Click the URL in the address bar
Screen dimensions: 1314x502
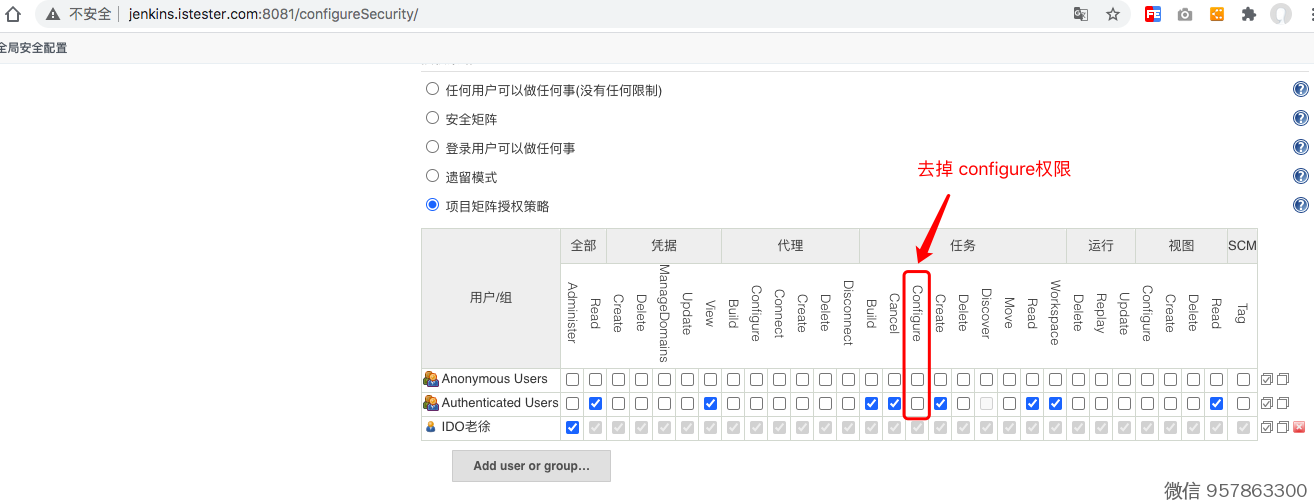click(x=273, y=15)
